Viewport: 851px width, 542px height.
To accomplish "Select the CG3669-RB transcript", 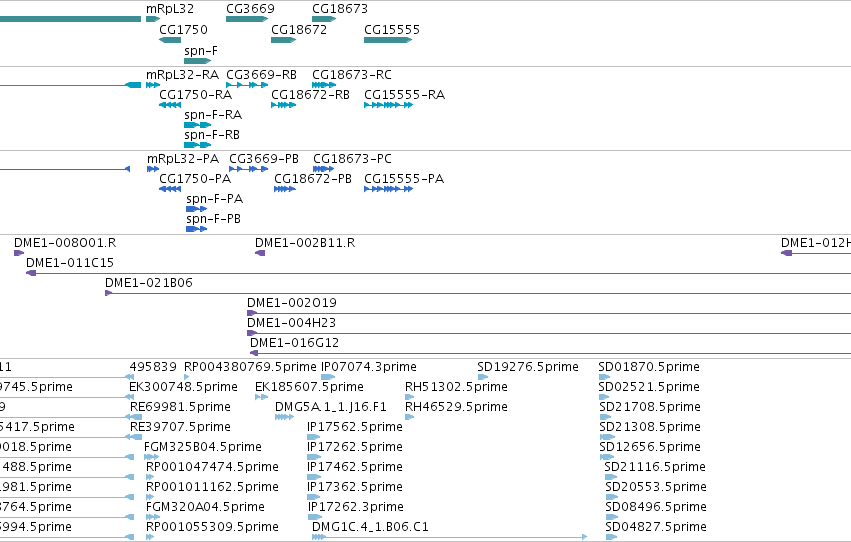I will click(247, 85).
